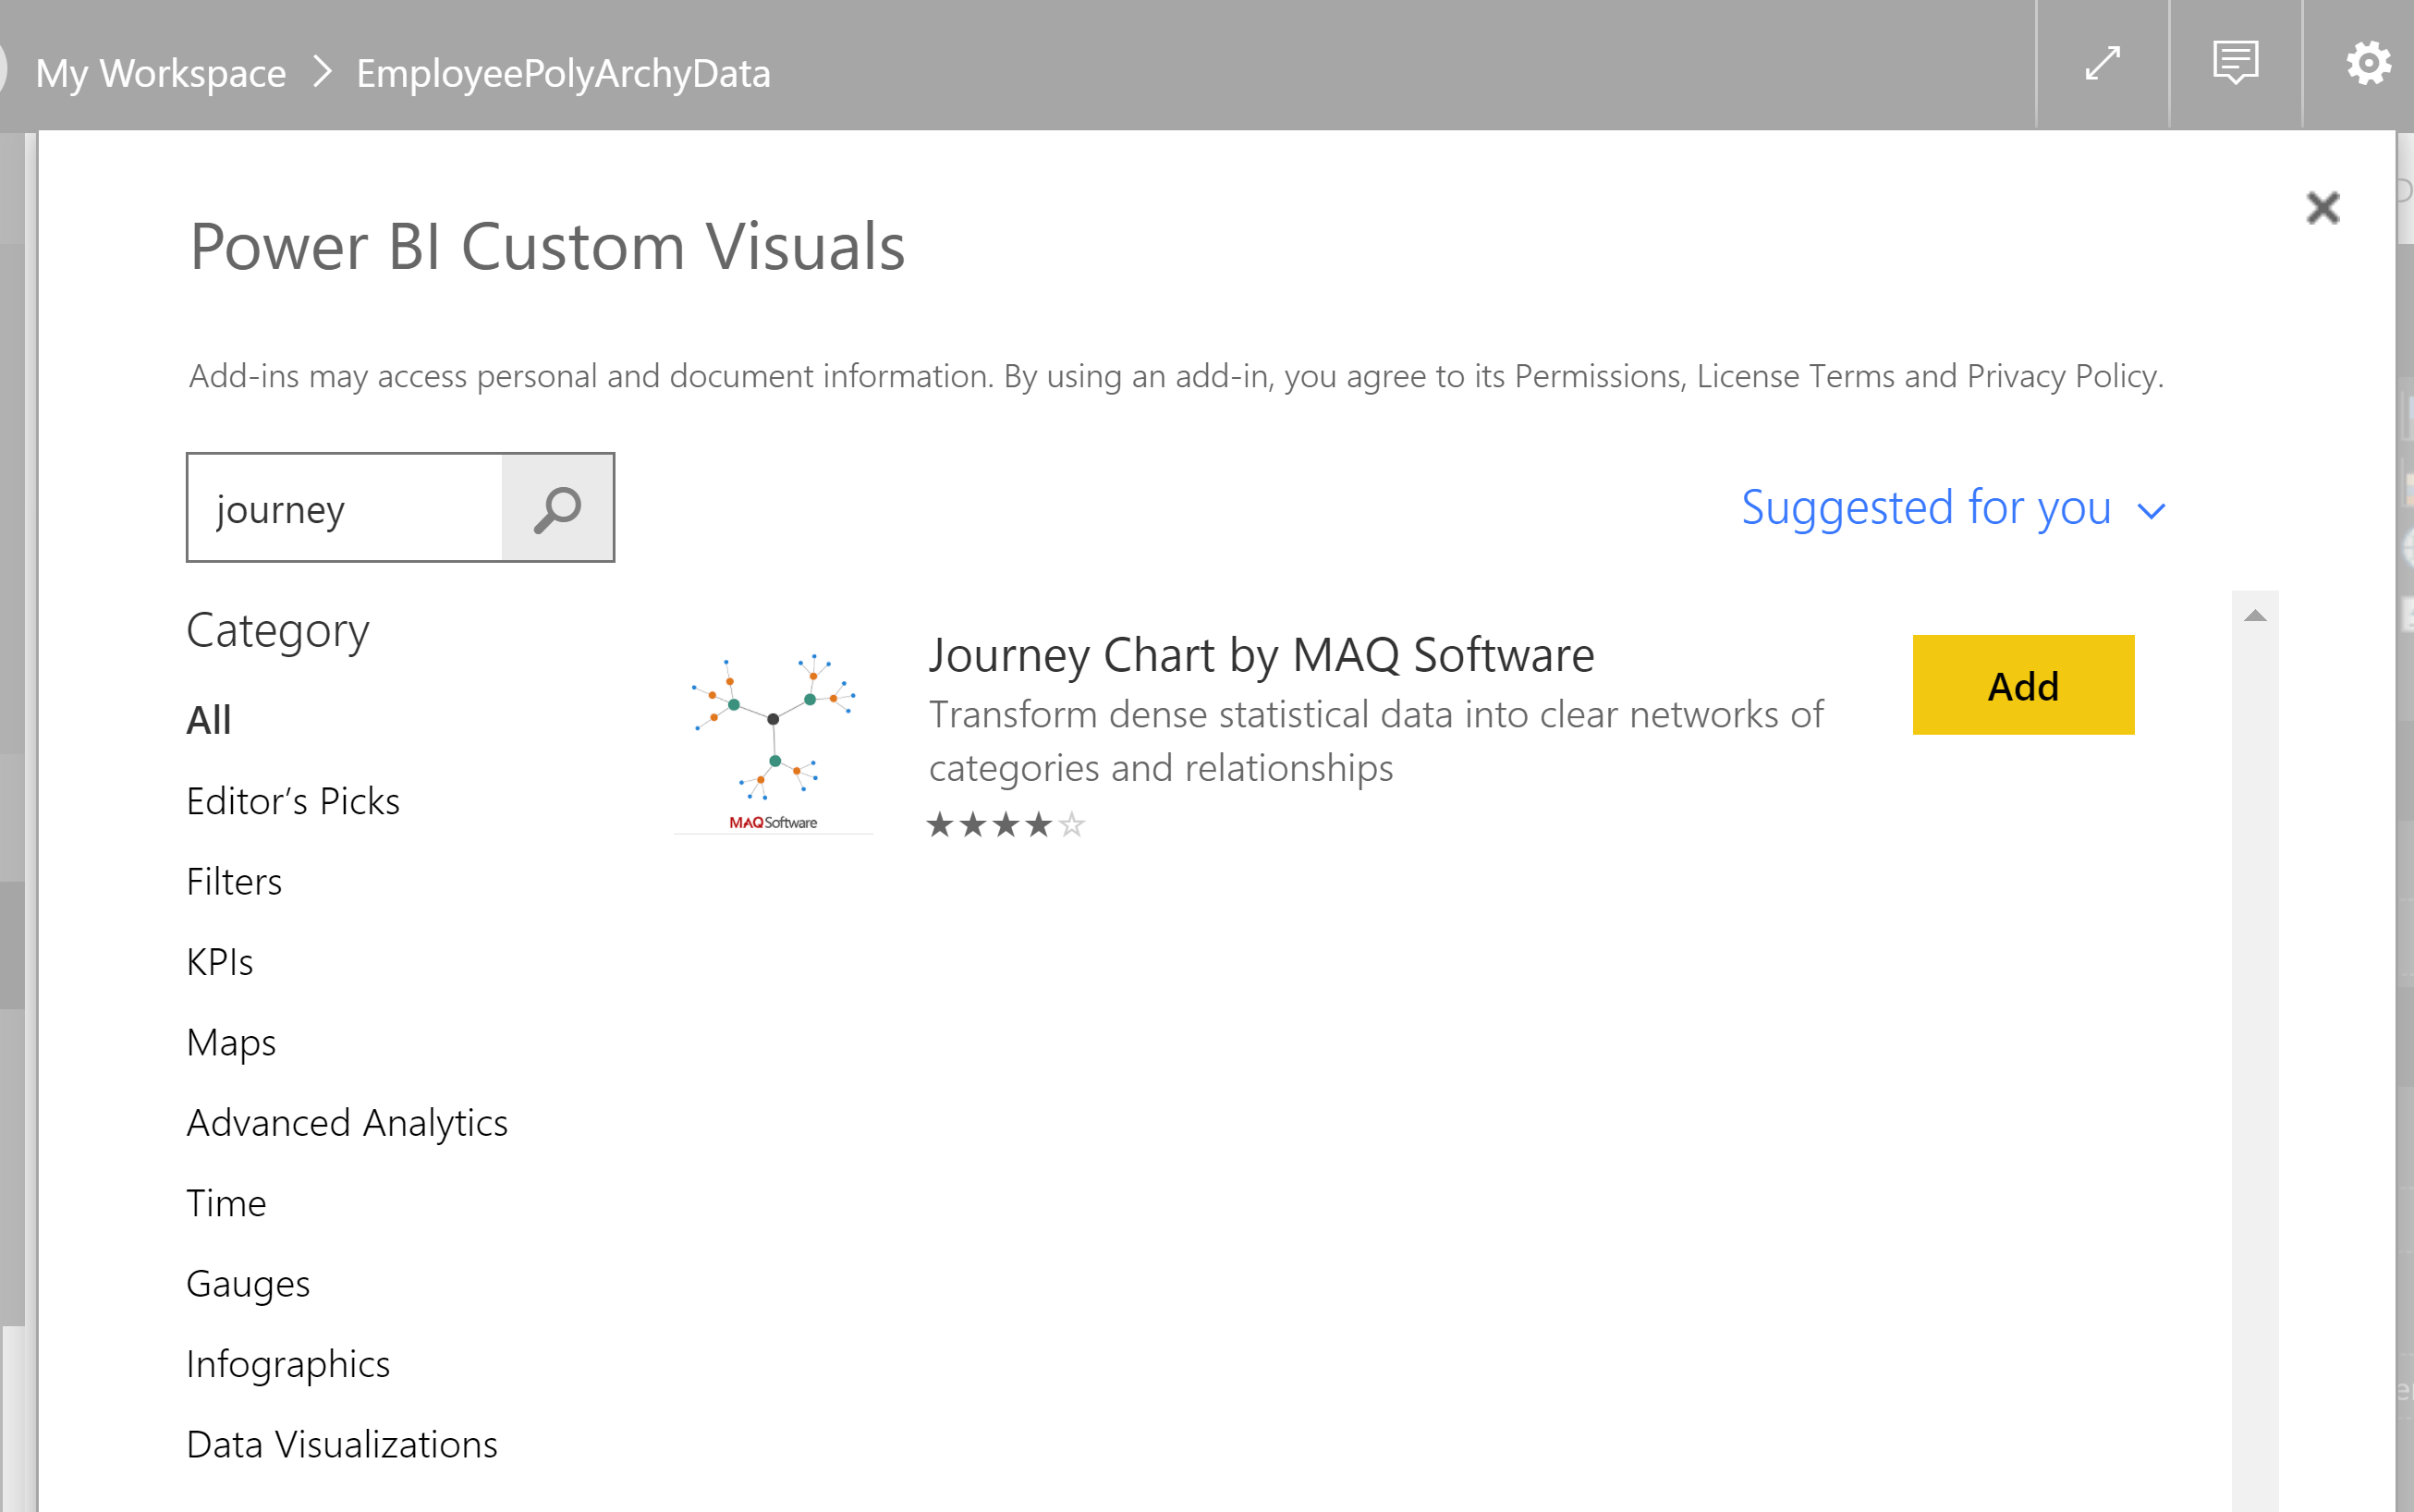Viewport: 2414px width, 1512px height.
Task: Click the expand to full screen arrow icon
Action: click(x=2102, y=64)
